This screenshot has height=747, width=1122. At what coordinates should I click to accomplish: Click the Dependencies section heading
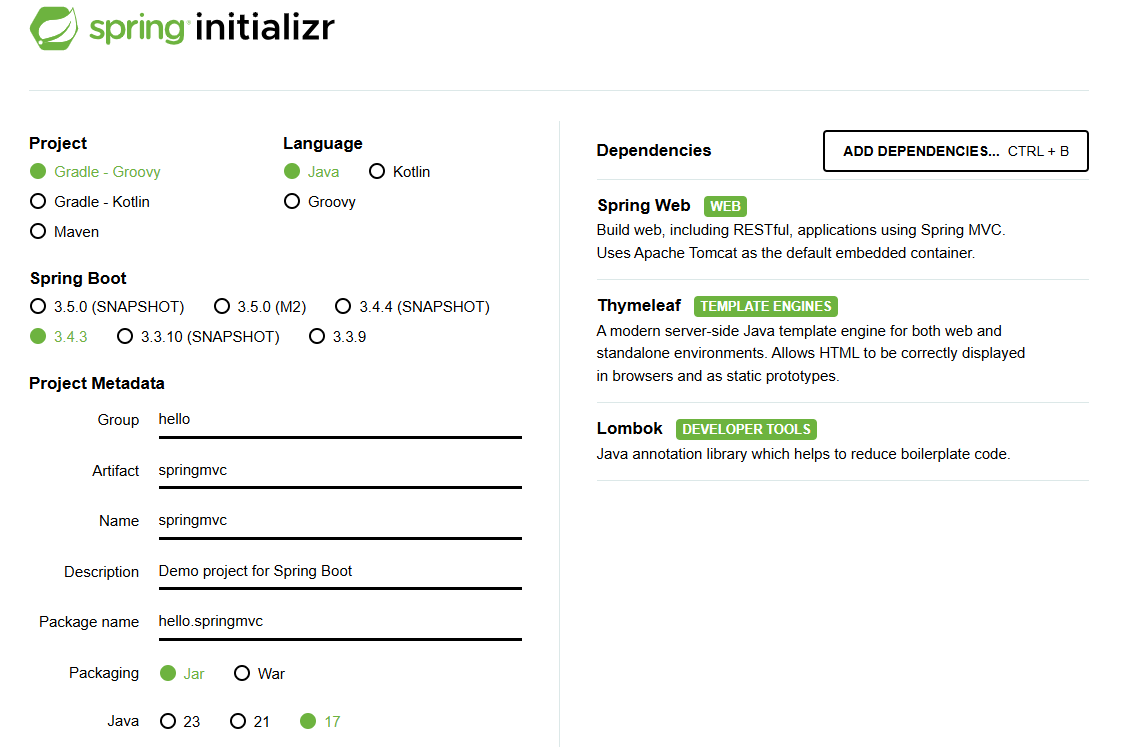(x=653, y=151)
